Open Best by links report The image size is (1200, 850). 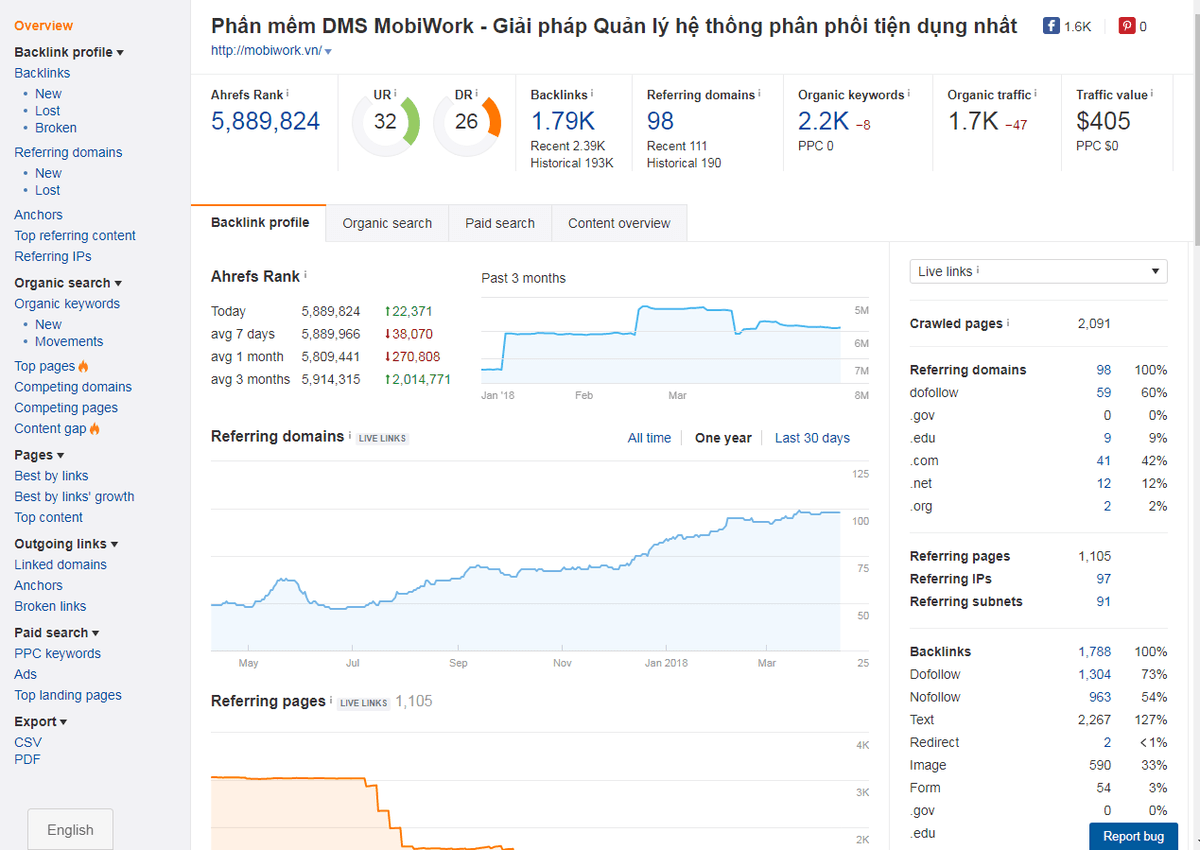[51, 476]
